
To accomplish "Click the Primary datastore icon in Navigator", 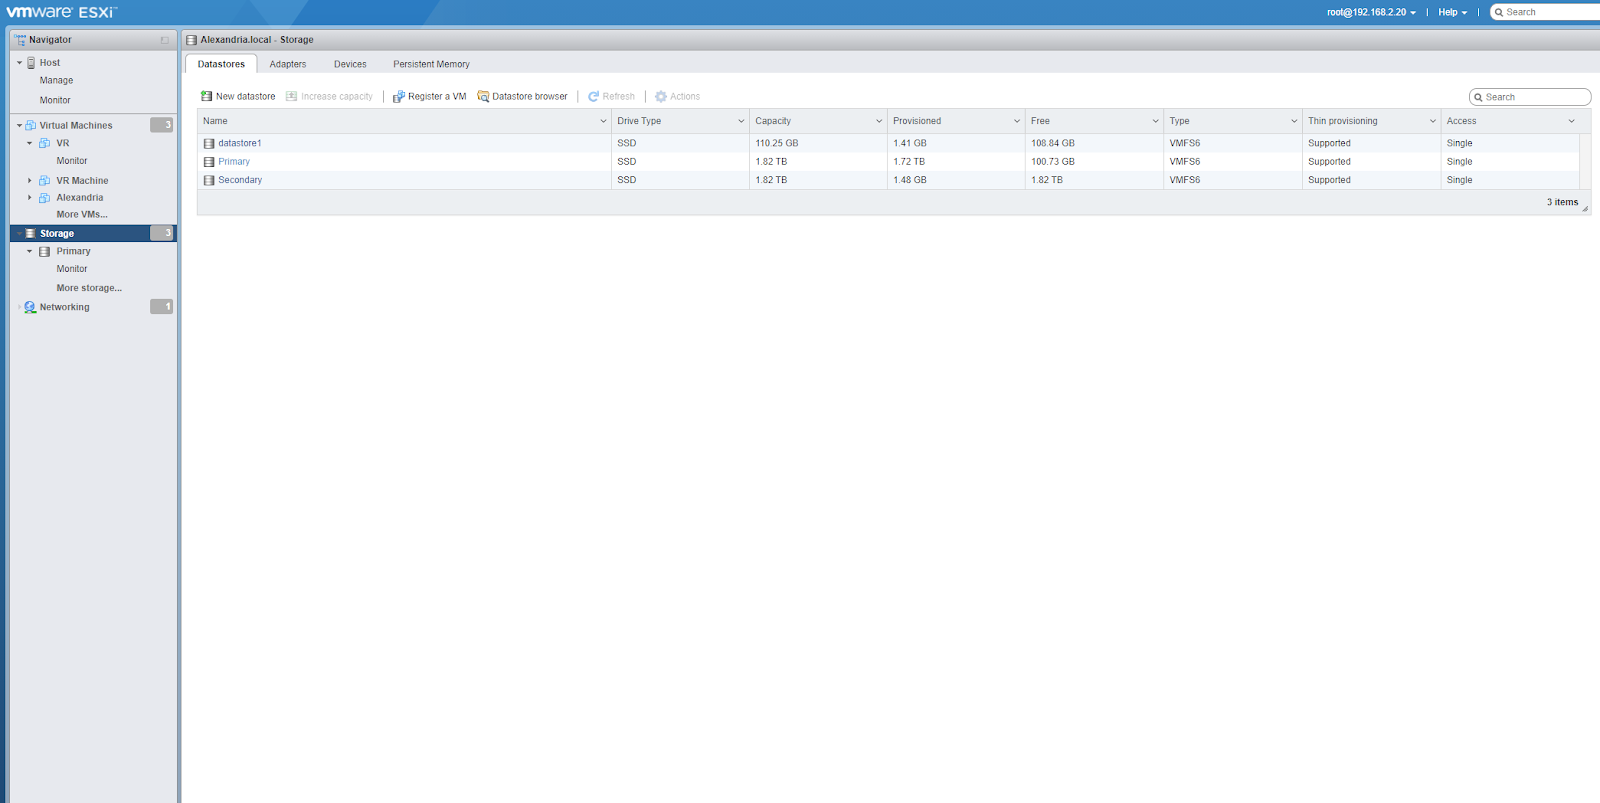I will coord(44,251).
